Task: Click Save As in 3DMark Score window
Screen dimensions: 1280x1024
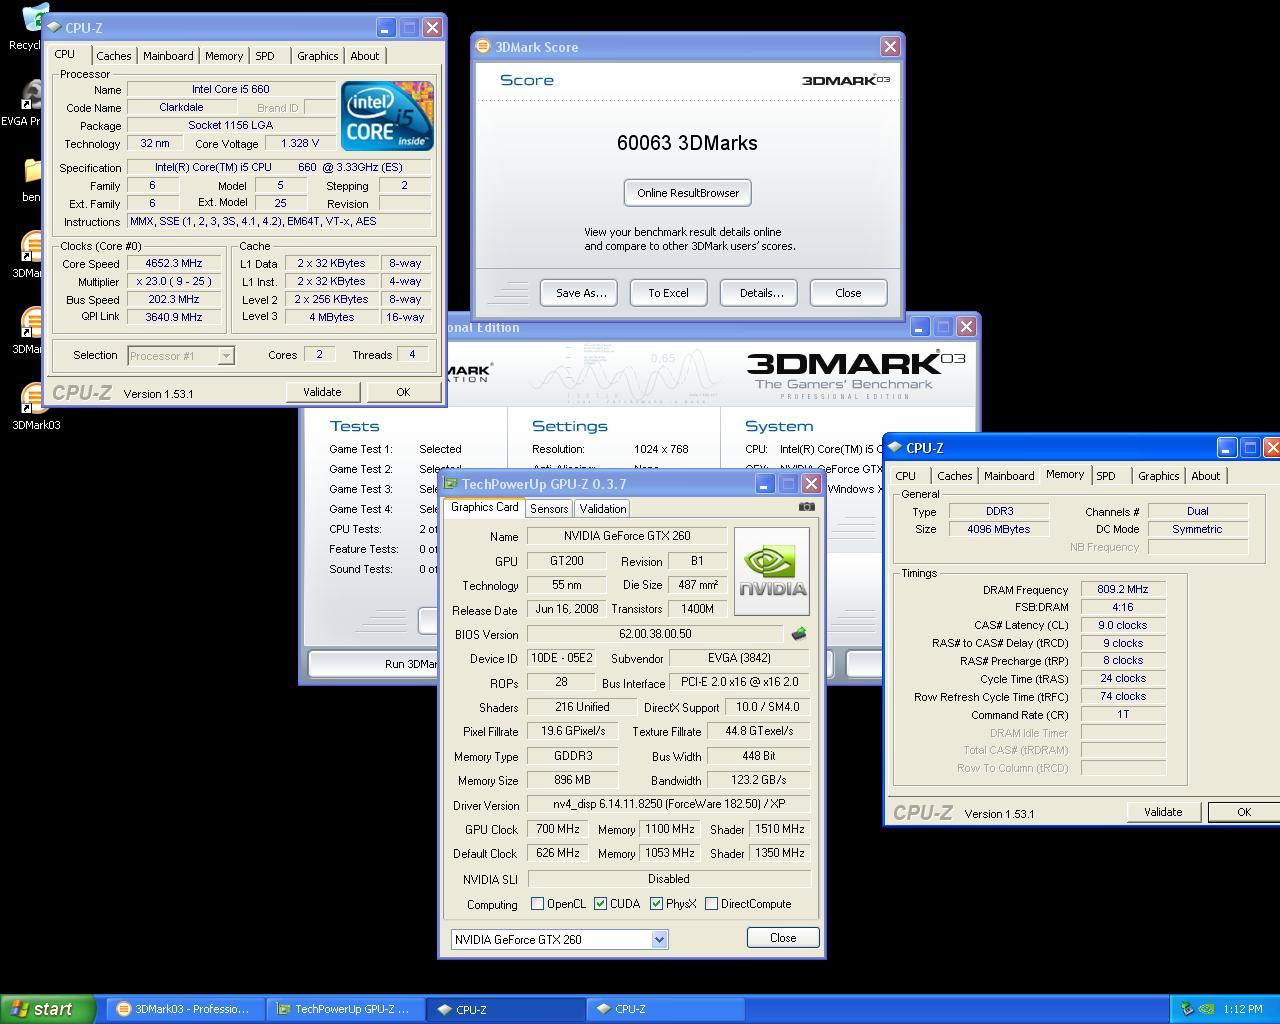Action: (x=580, y=293)
